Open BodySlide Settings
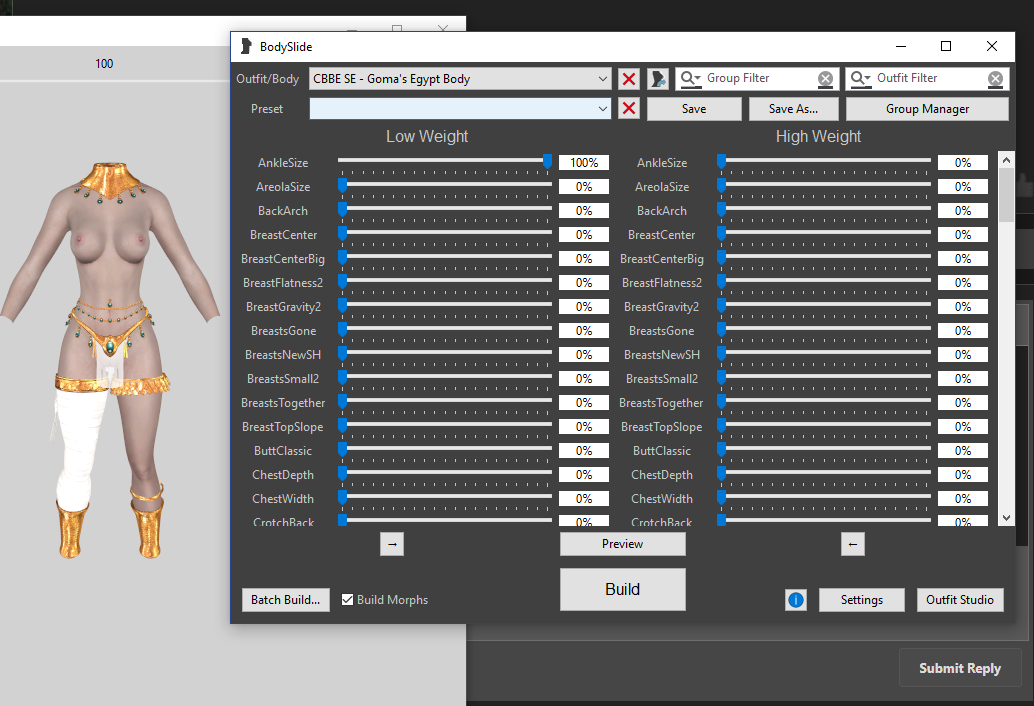Viewport: 1034px width, 706px height. [x=861, y=600]
